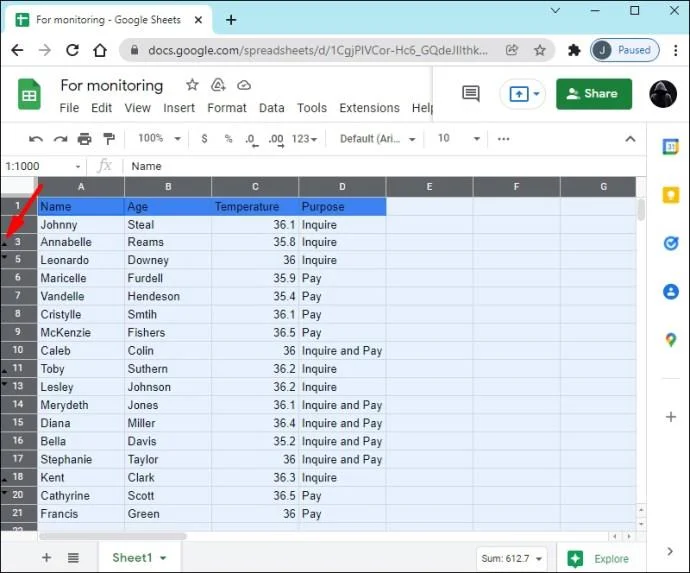Open the Edit menu
The height and width of the screenshot is (573, 690).
click(x=101, y=108)
